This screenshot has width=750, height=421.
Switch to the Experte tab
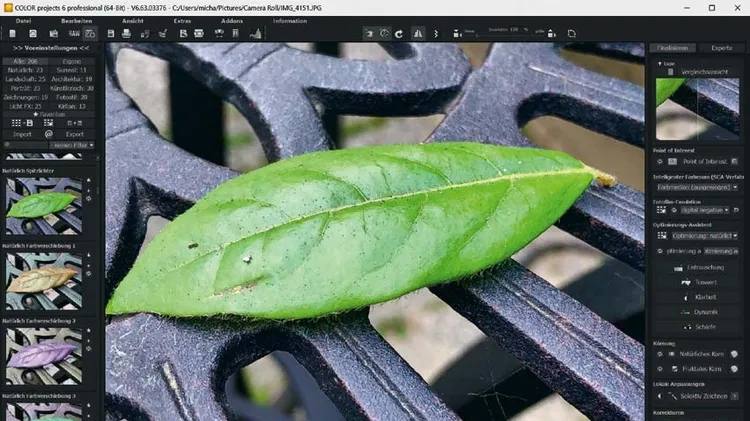(721, 48)
